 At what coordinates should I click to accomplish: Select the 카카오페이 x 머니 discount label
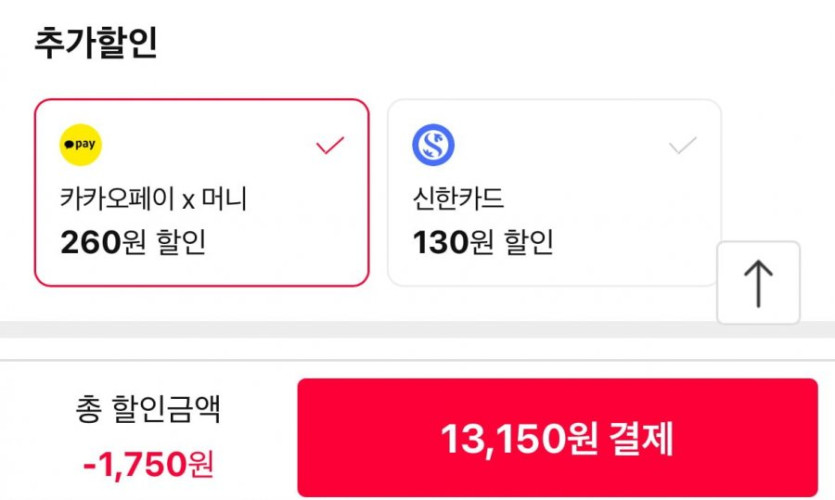pyautogui.click(x=153, y=199)
